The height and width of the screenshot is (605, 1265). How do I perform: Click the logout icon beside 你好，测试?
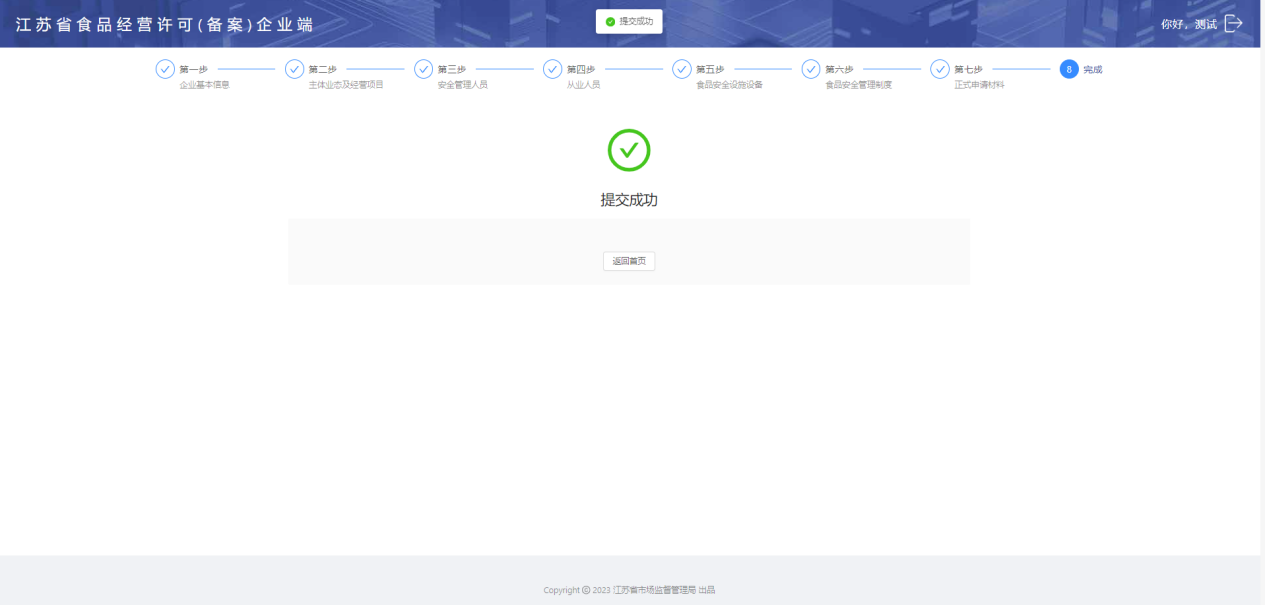[x=1234, y=23]
